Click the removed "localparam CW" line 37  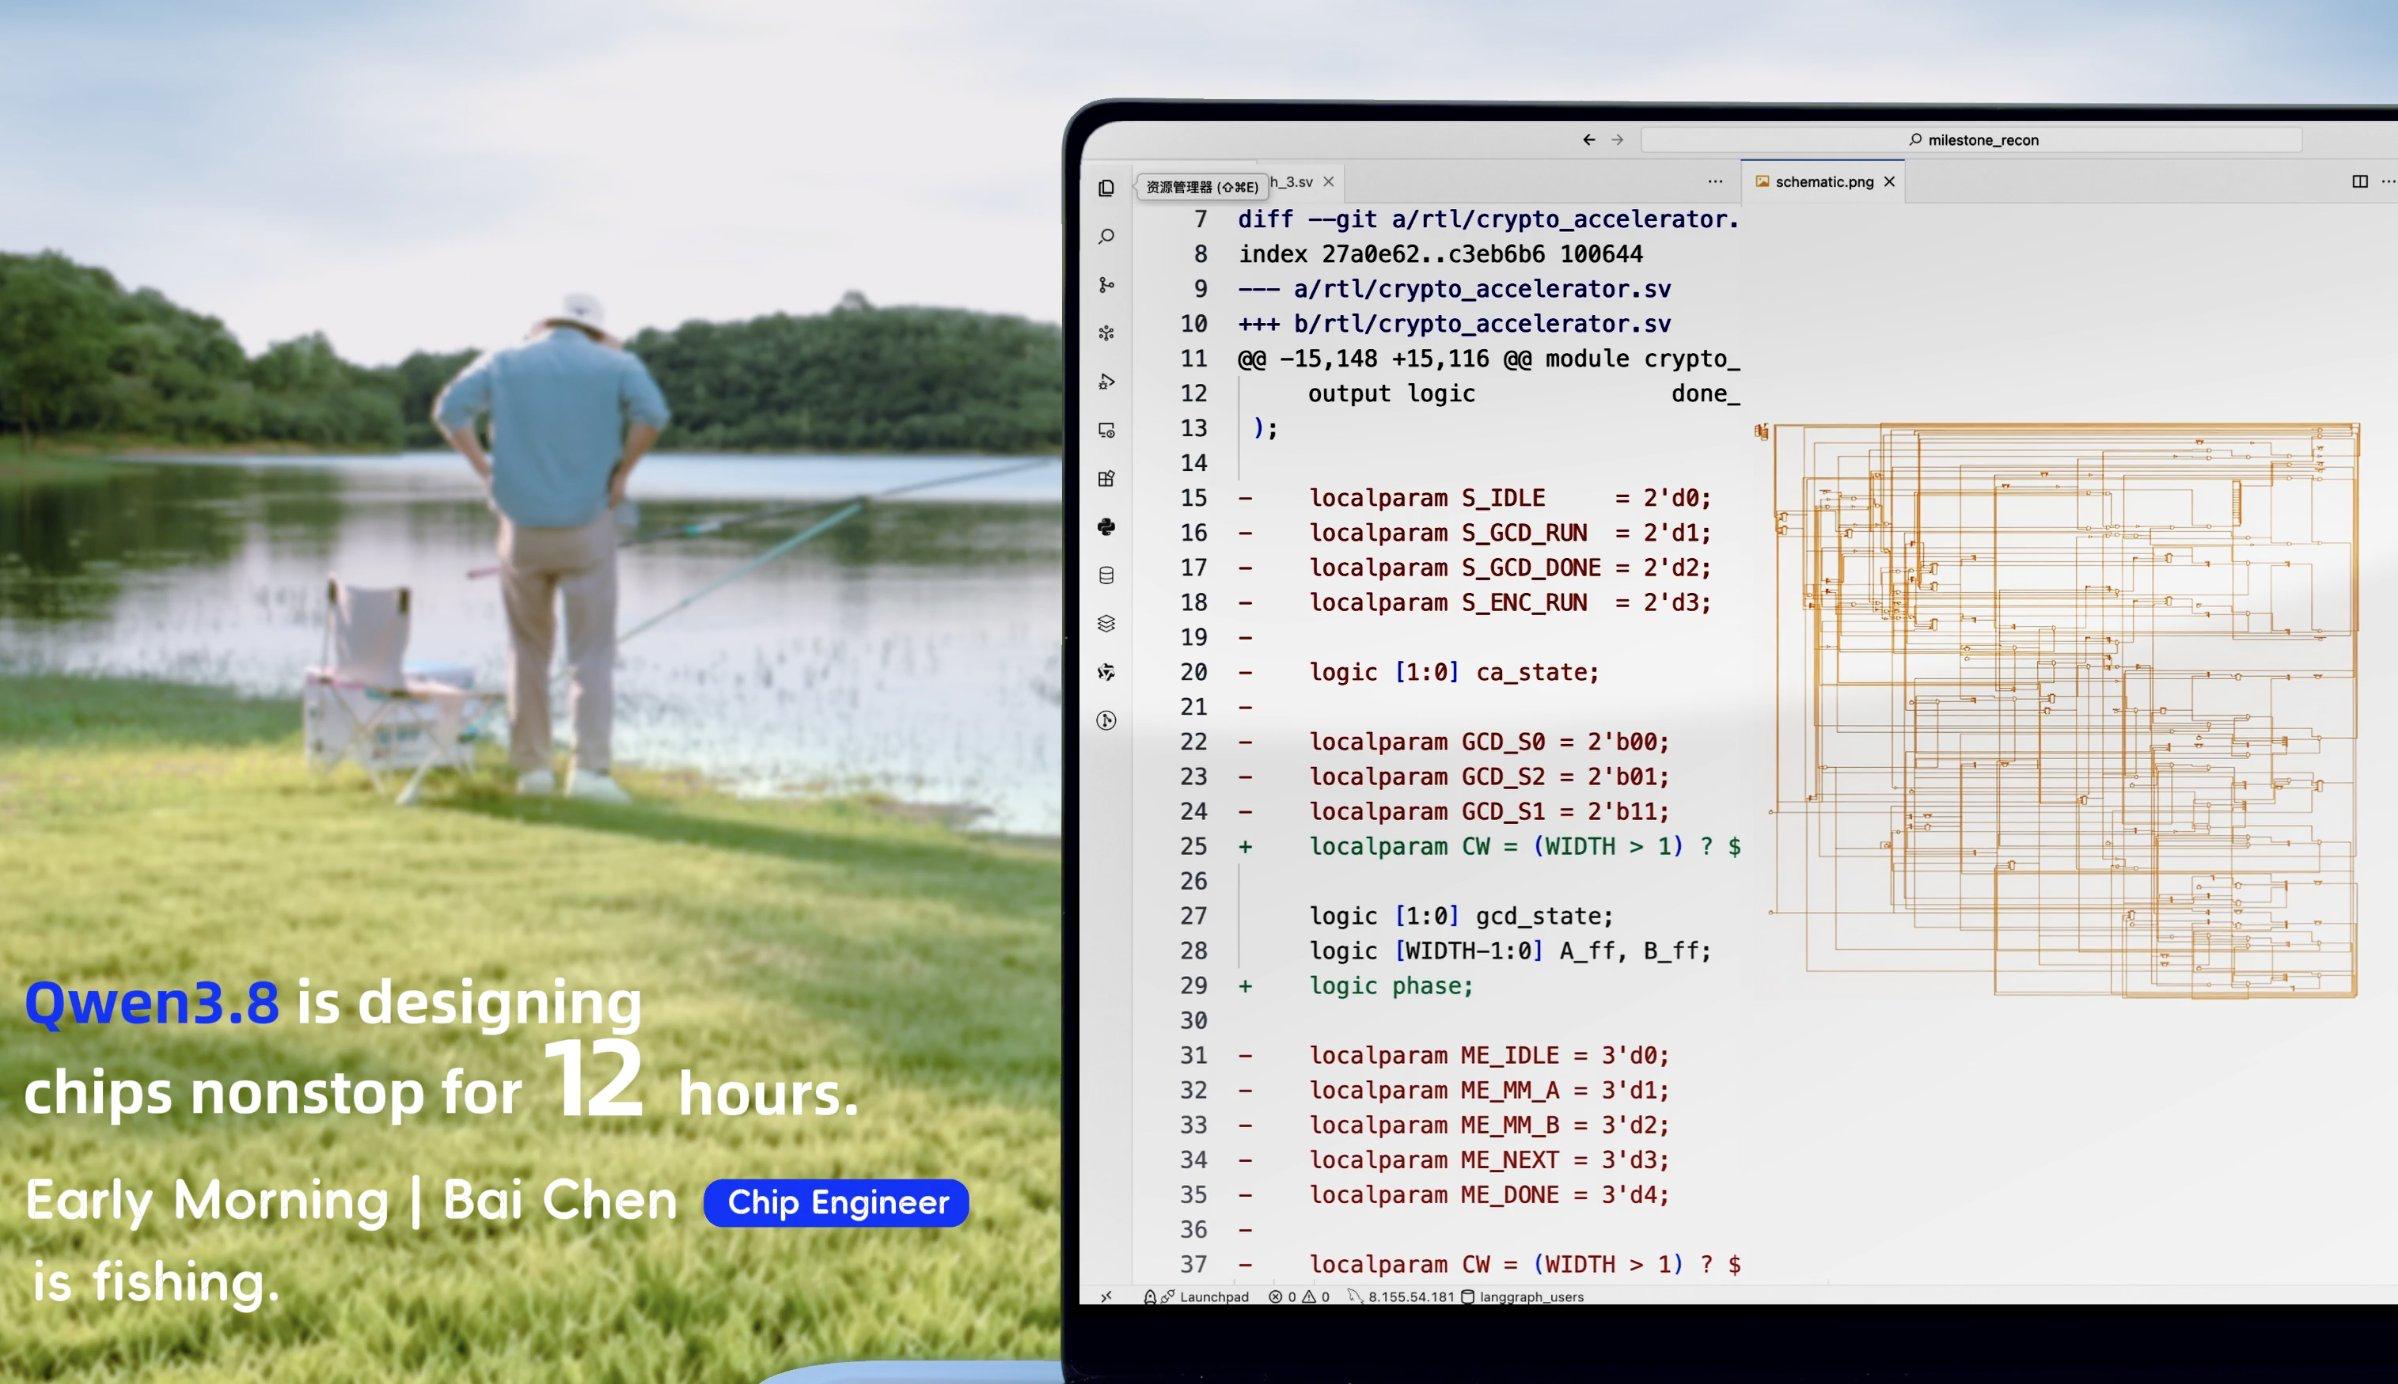tap(1525, 1265)
